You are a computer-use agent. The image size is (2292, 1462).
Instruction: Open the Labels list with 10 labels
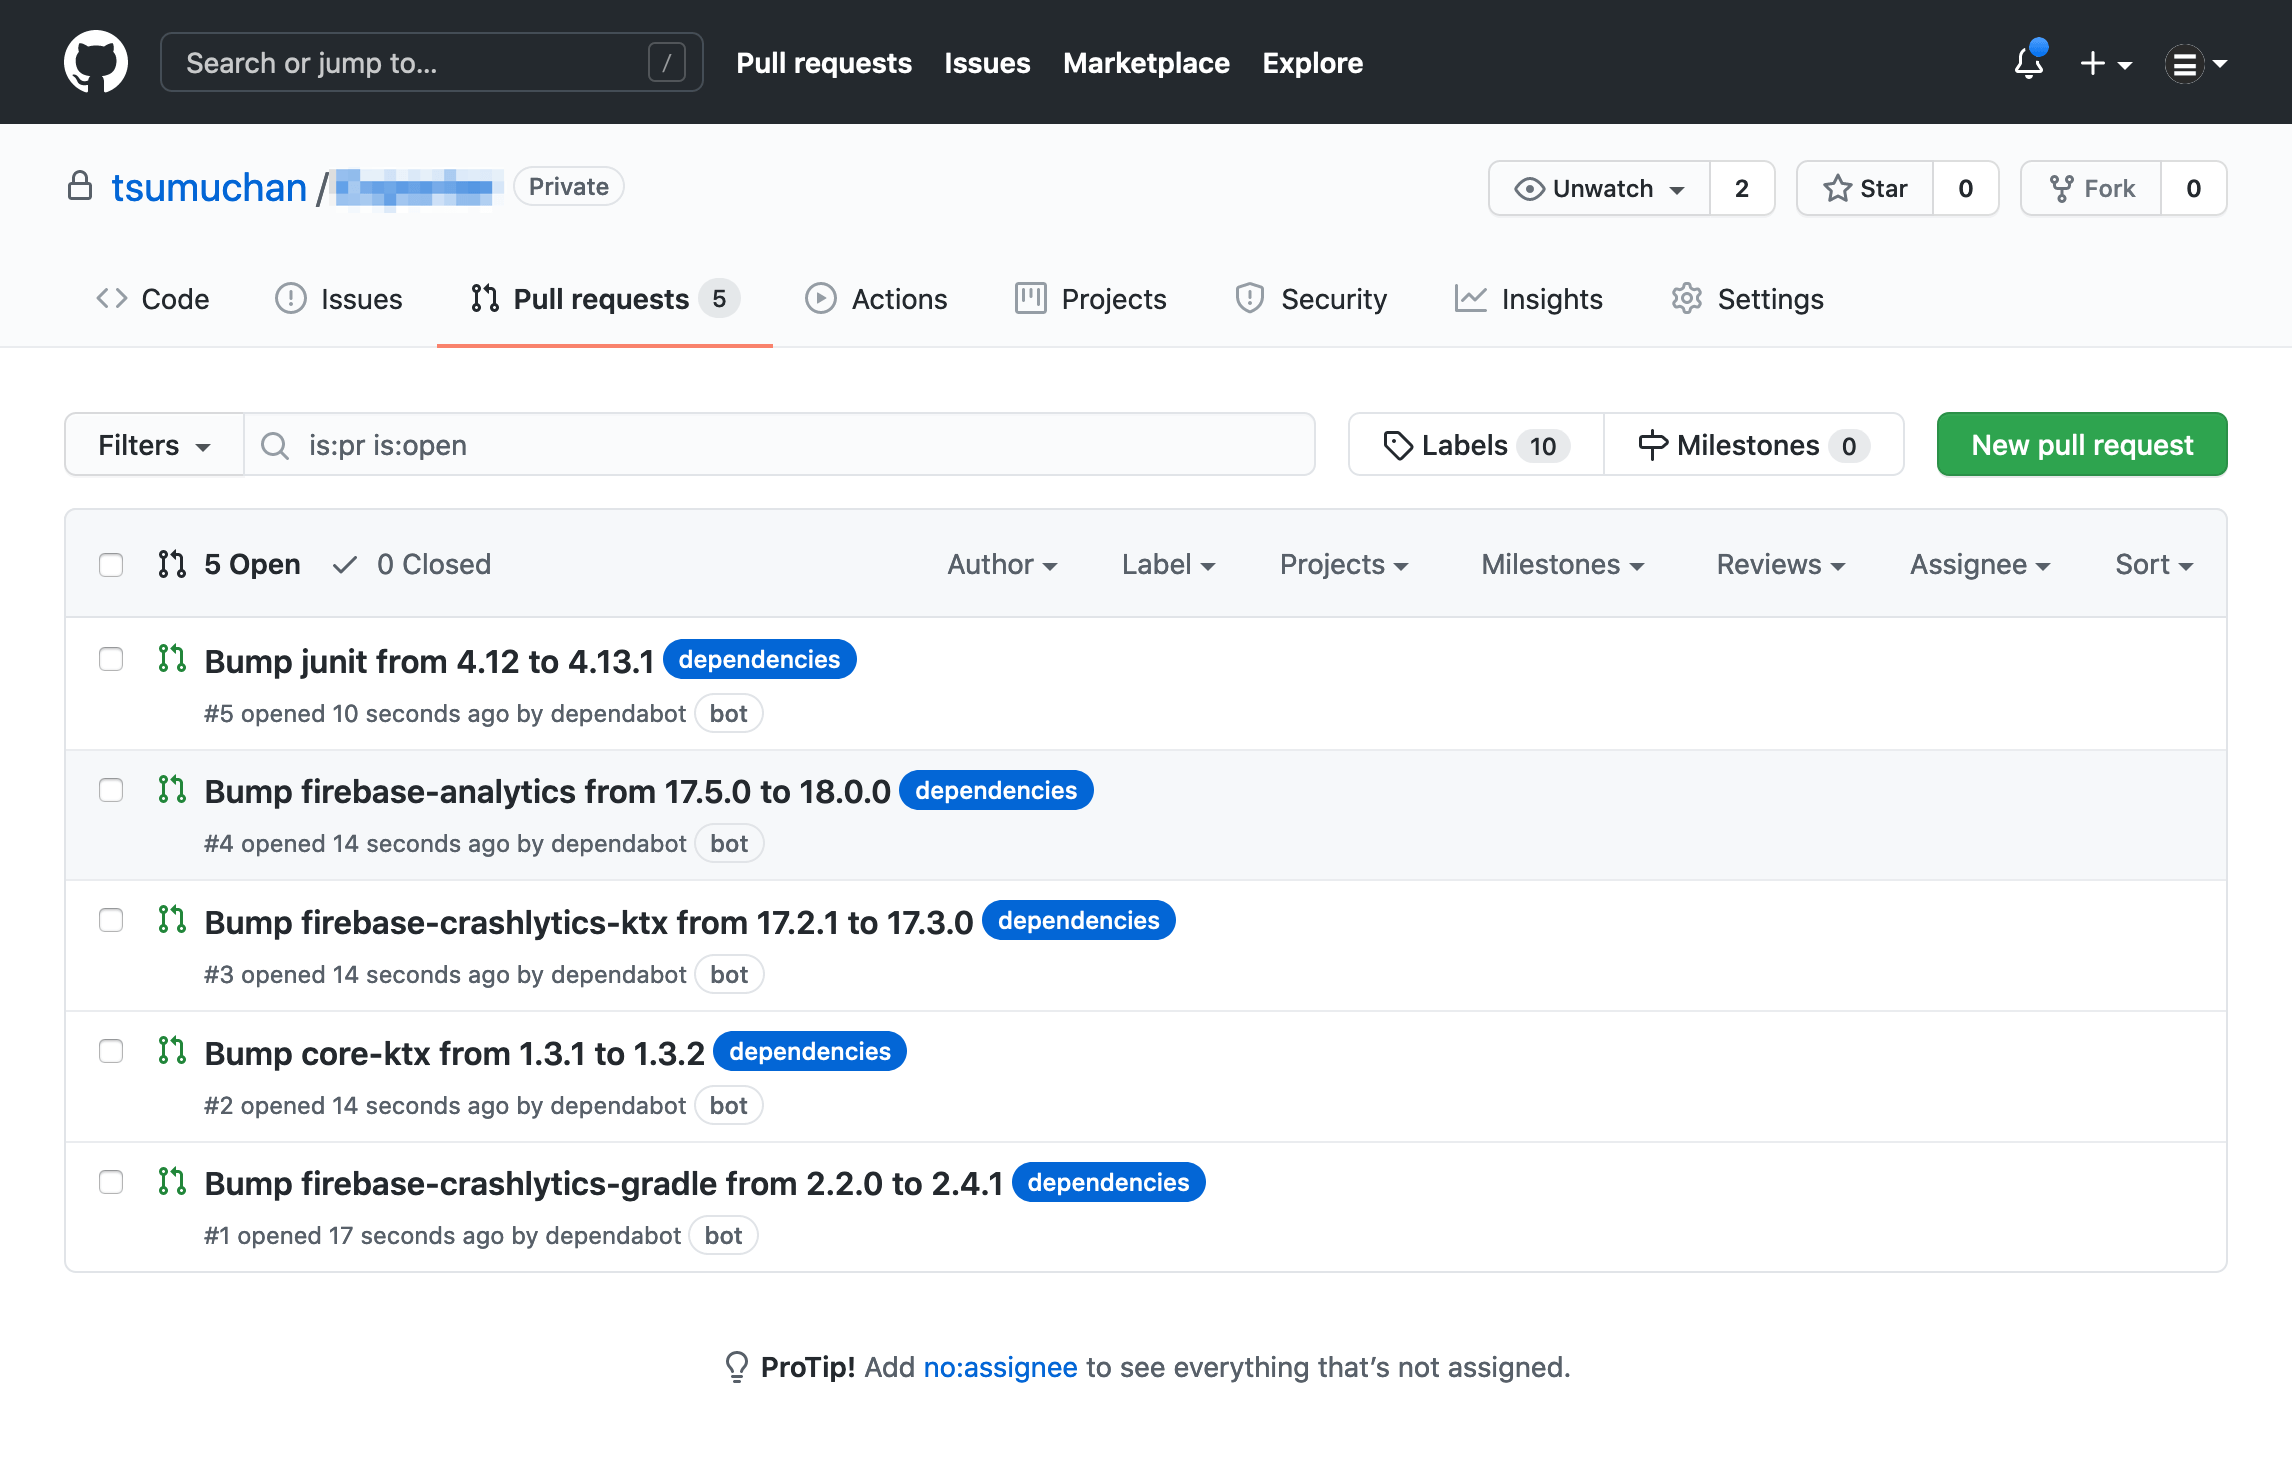(x=1476, y=444)
